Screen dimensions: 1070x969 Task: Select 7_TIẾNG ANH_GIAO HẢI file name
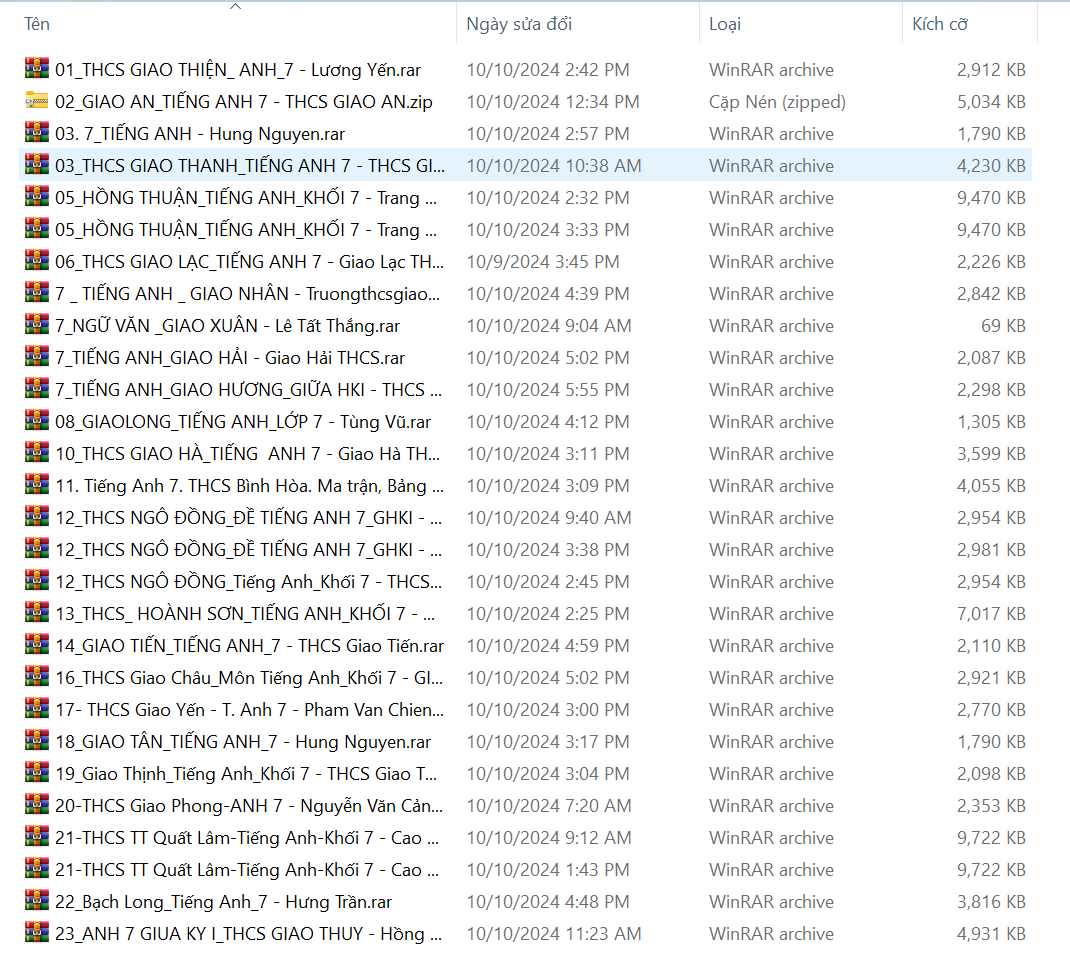coord(230,358)
